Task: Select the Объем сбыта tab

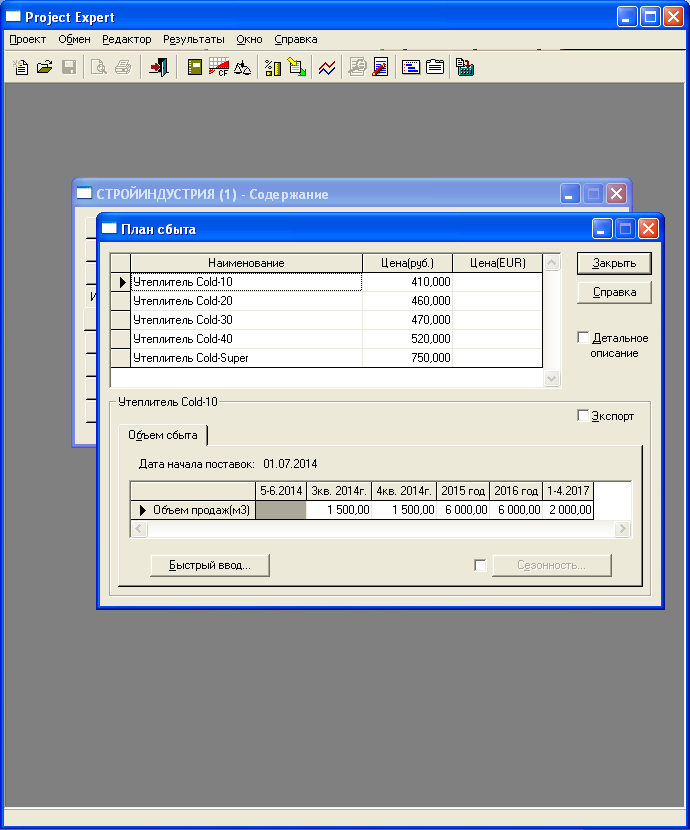Action: click(162, 435)
